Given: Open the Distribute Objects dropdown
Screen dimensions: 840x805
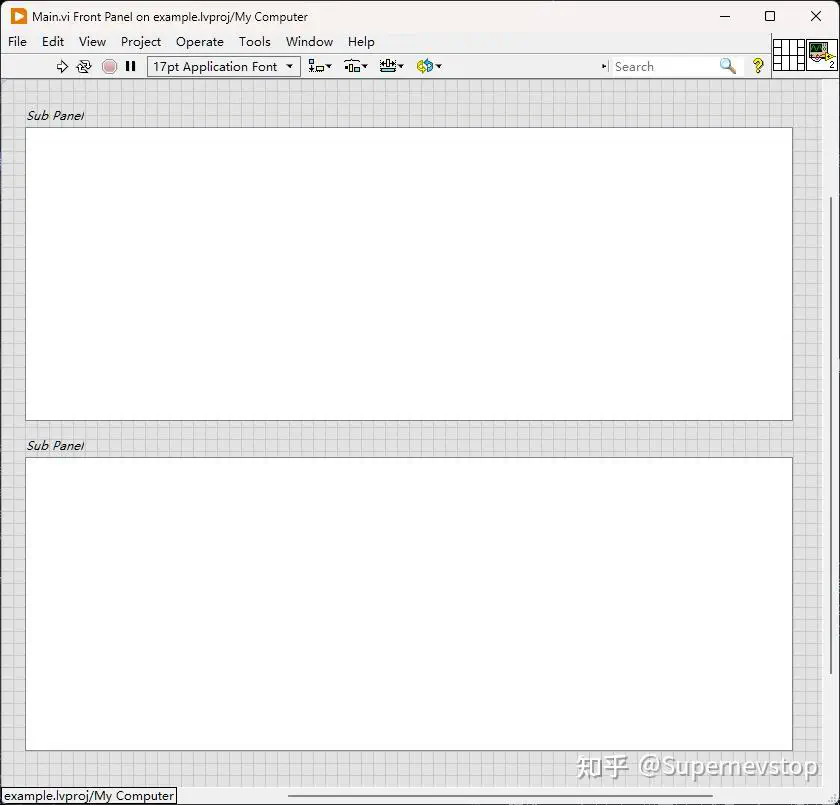Looking at the screenshot, I should 356,66.
